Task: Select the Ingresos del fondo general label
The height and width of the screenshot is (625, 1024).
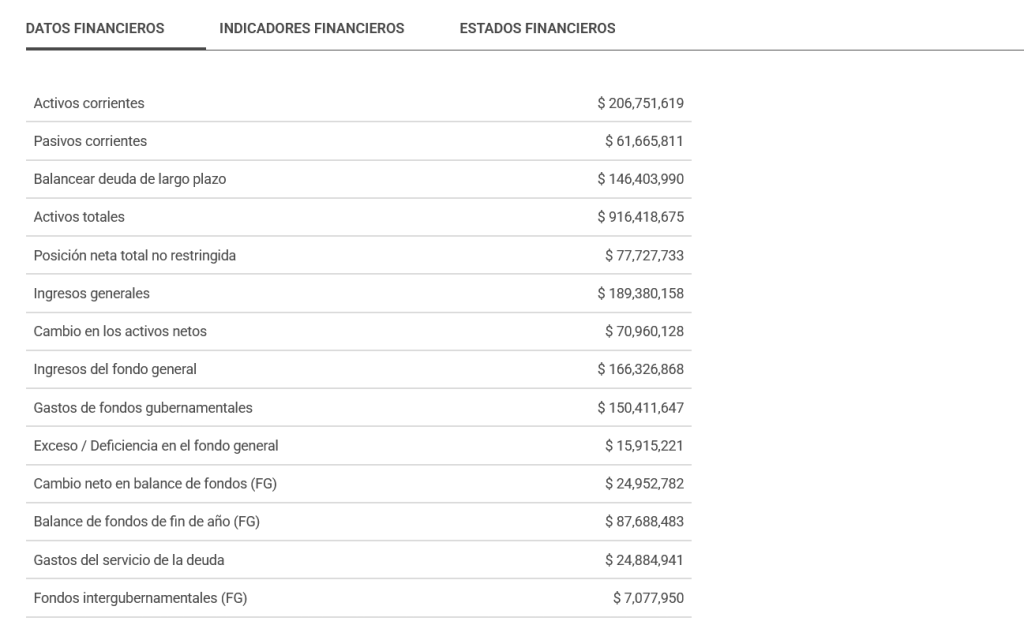Action: tap(115, 369)
